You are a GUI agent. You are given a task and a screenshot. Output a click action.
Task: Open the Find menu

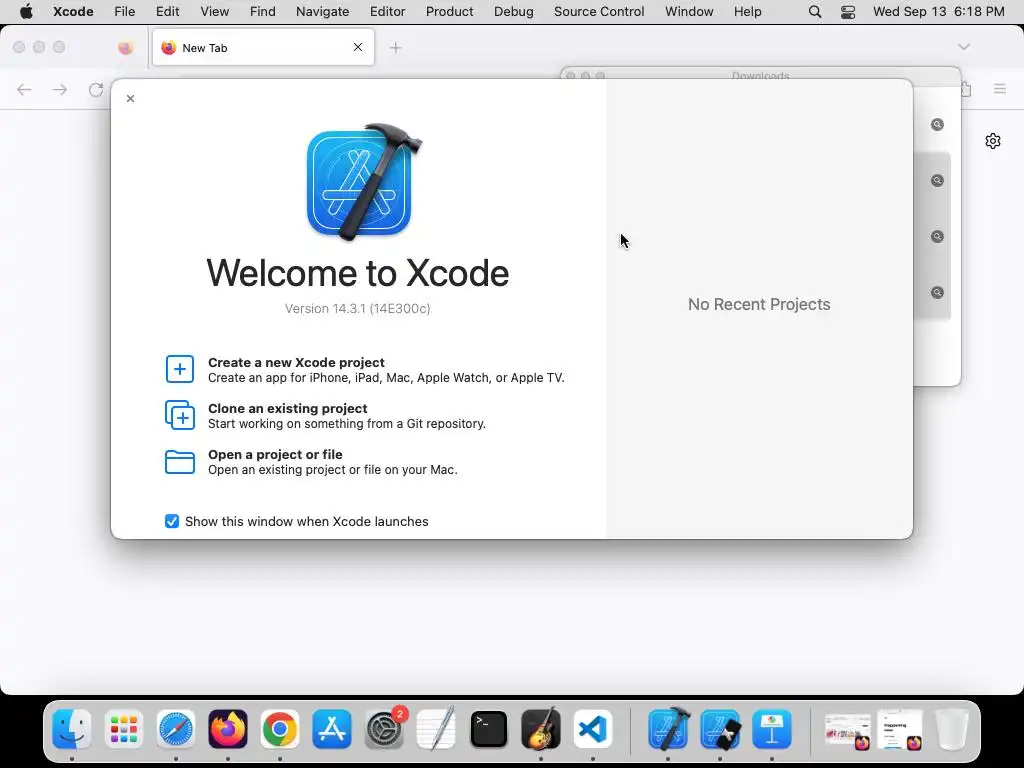click(x=263, y=12)
